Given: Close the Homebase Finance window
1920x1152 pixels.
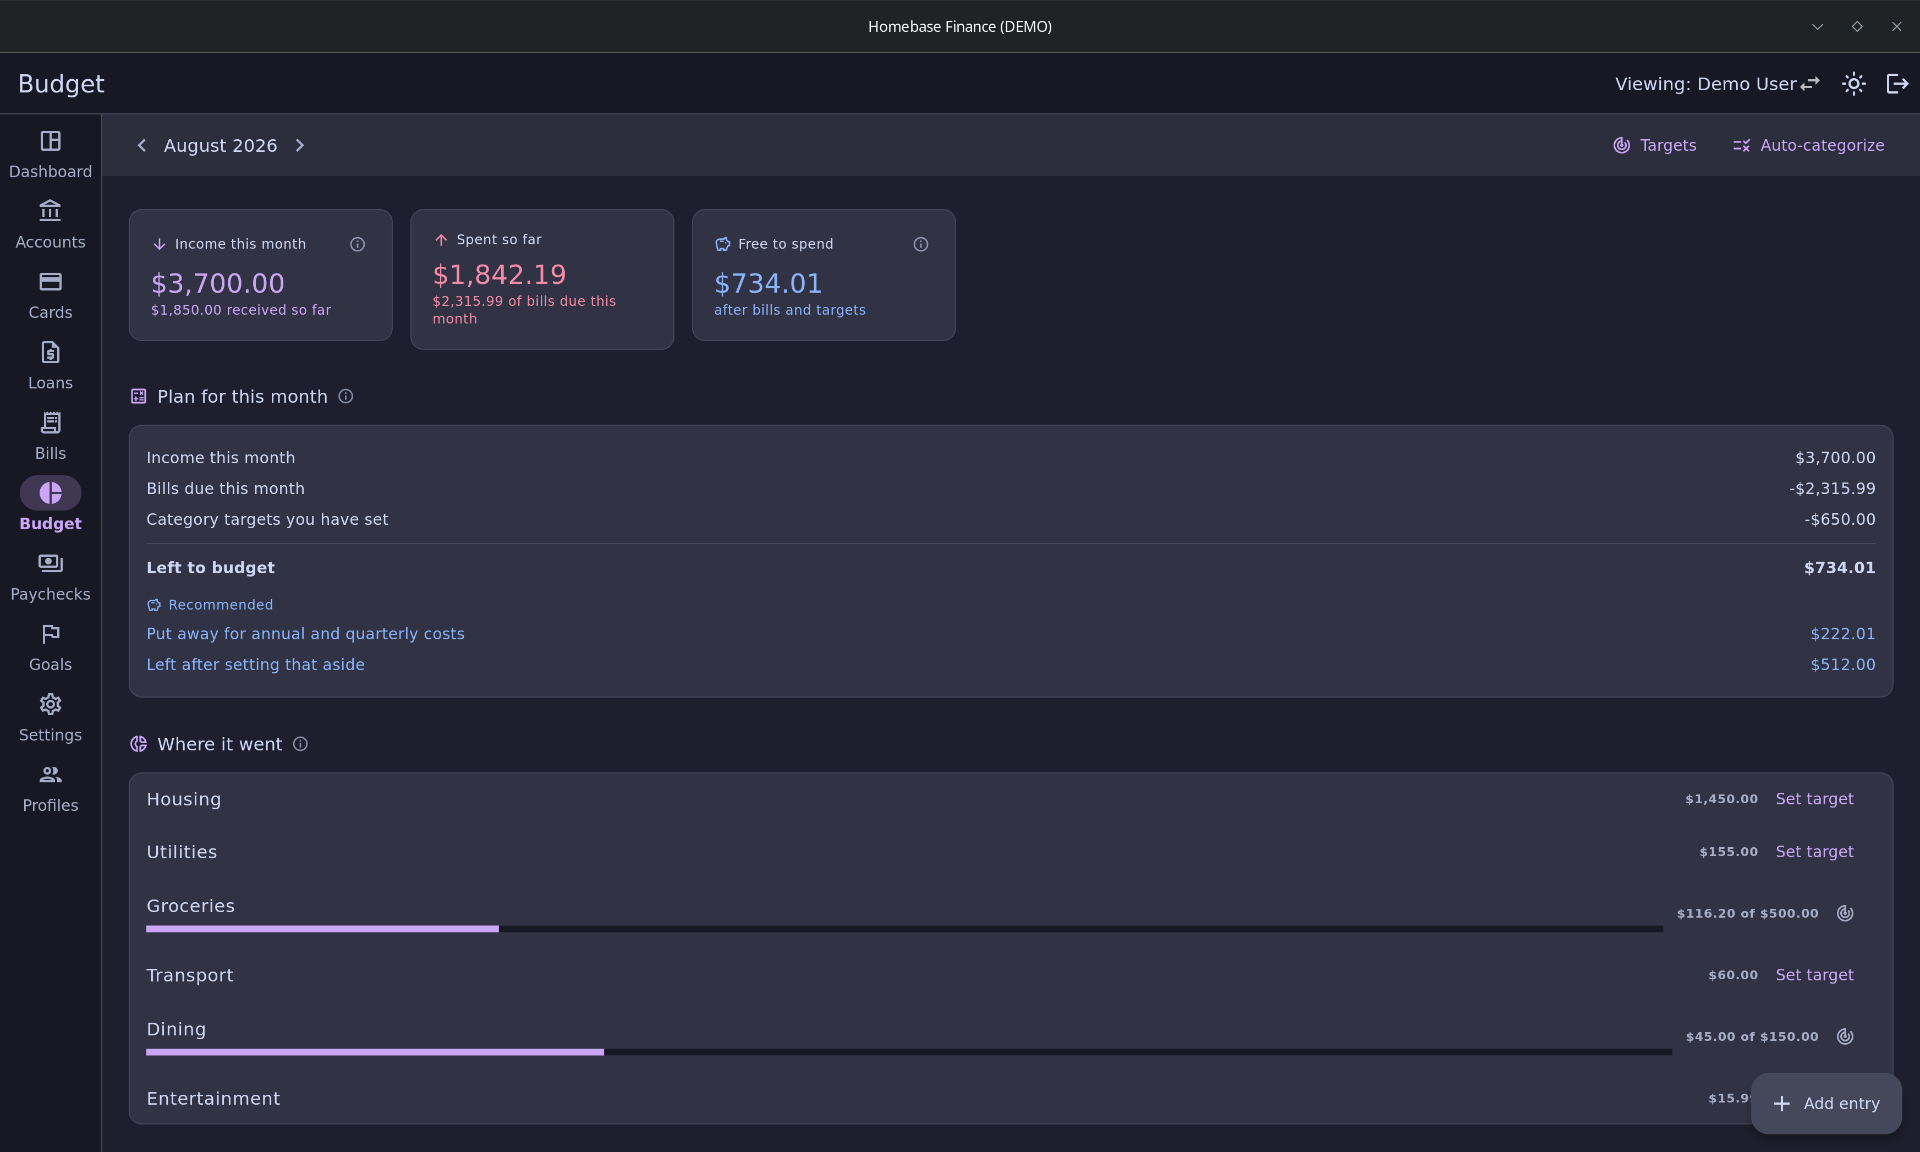Looking at the screenshot, I should click(x=1897, y=27).
